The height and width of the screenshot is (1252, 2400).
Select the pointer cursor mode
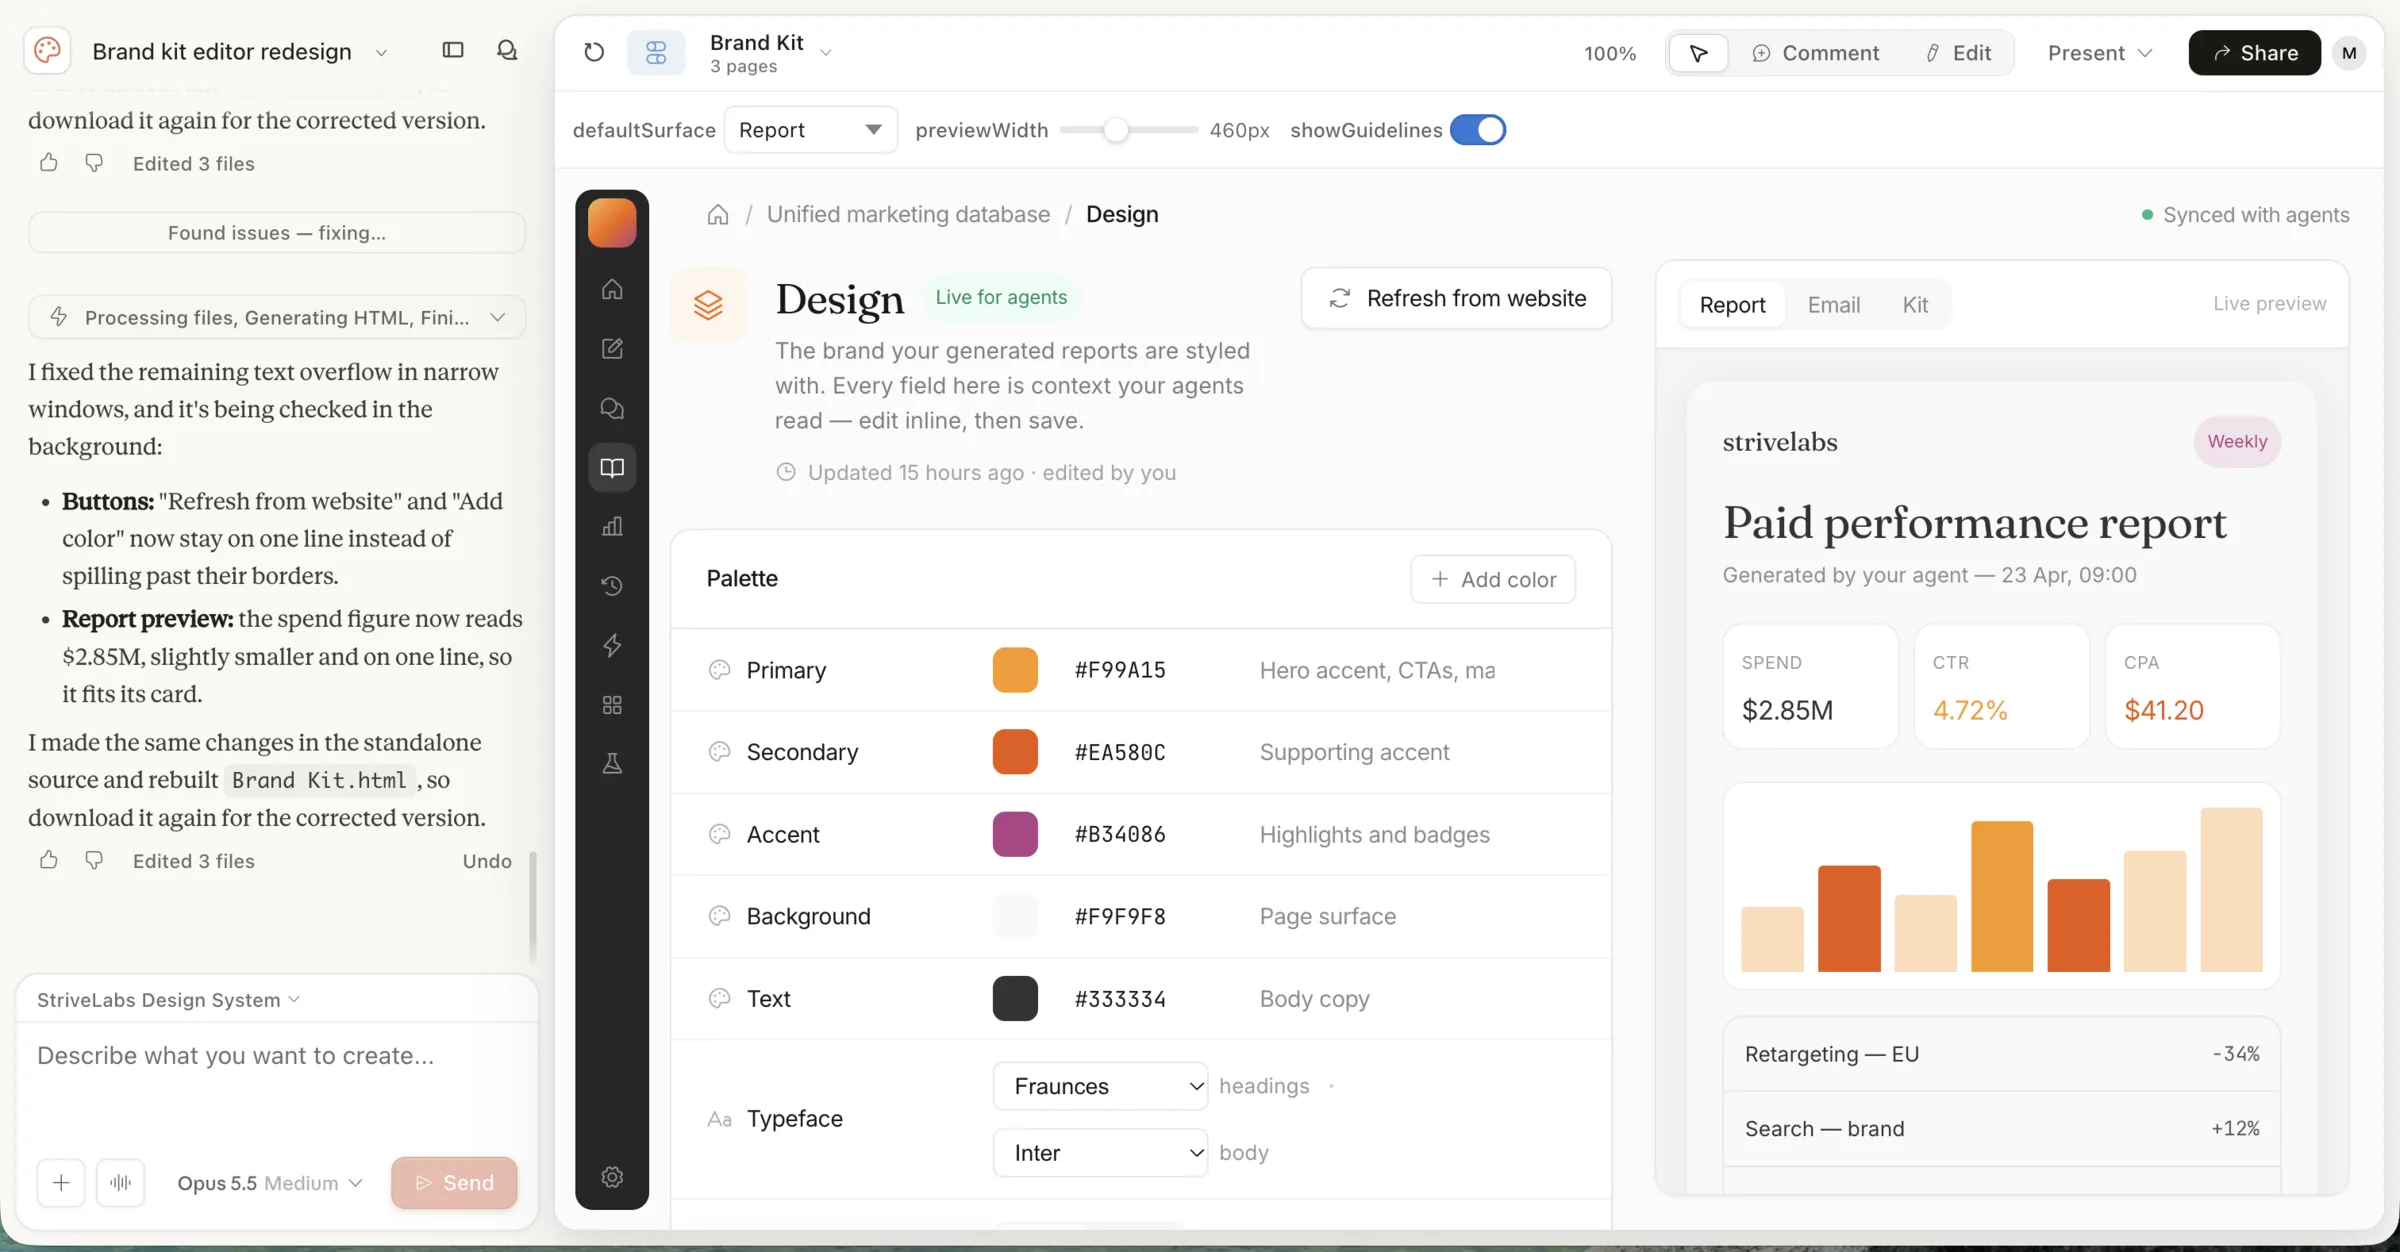1698,53
